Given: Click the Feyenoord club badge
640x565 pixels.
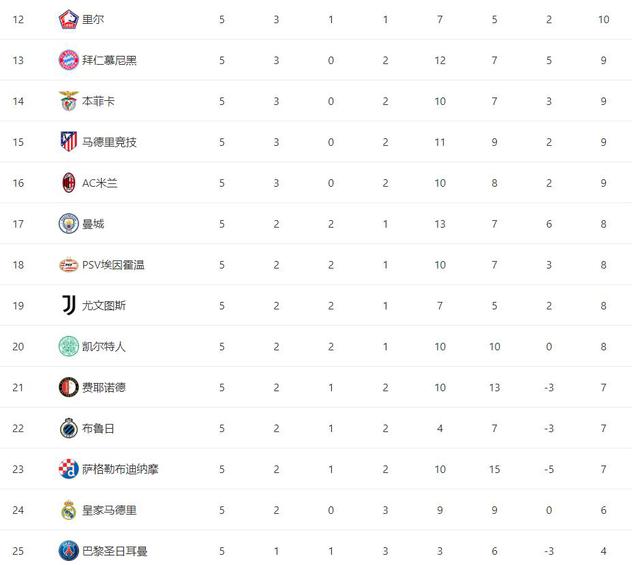Looking at the screenshot, I should (x=68, y=387).
